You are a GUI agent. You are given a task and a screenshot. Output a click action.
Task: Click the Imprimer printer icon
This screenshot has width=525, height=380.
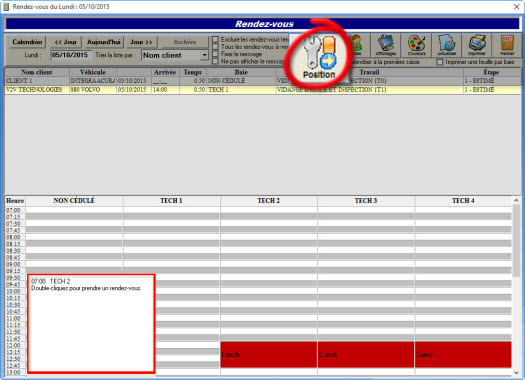pyautogui.click(x=477, y=45)
